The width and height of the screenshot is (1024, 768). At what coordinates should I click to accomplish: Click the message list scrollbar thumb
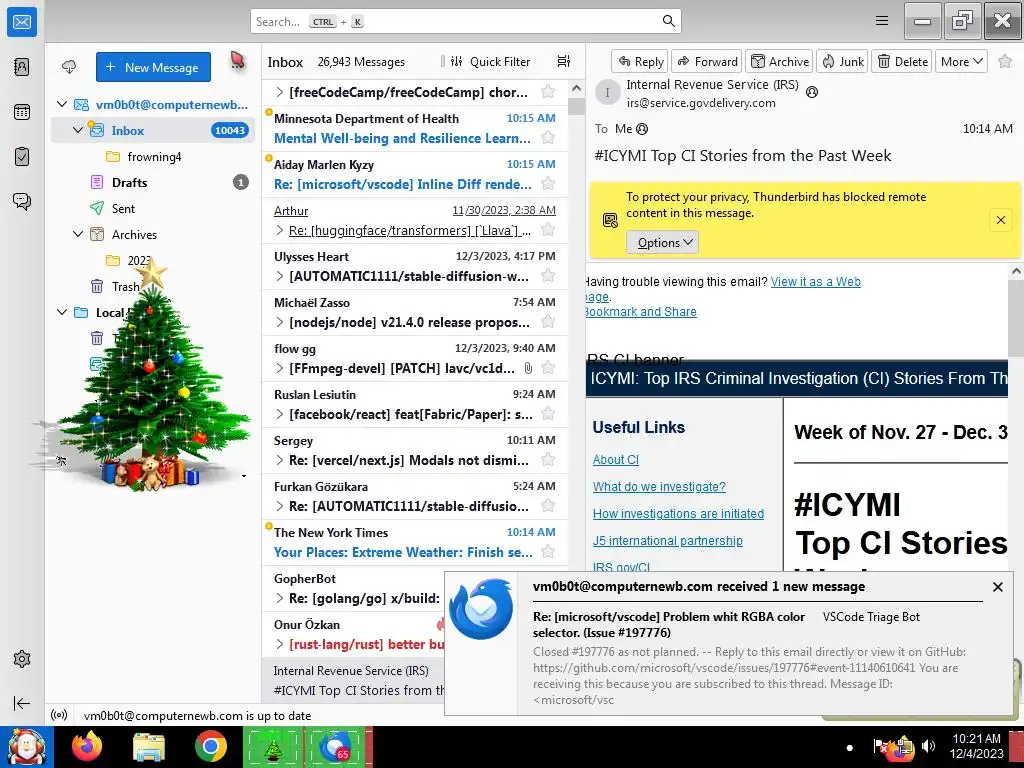click(576, 106)
